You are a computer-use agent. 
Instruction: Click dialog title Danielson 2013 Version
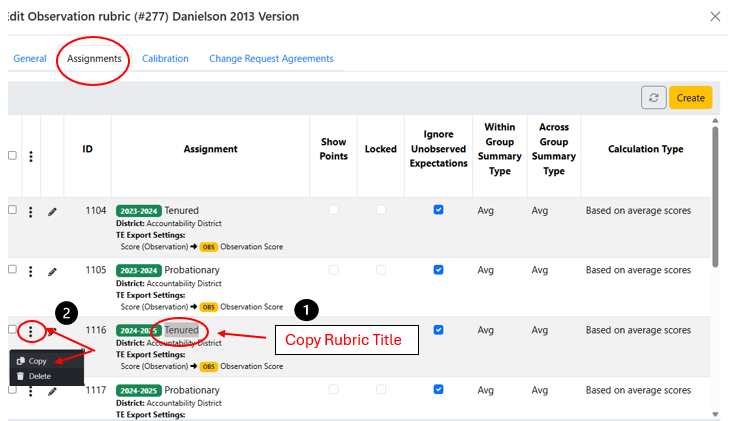point(235,16)
